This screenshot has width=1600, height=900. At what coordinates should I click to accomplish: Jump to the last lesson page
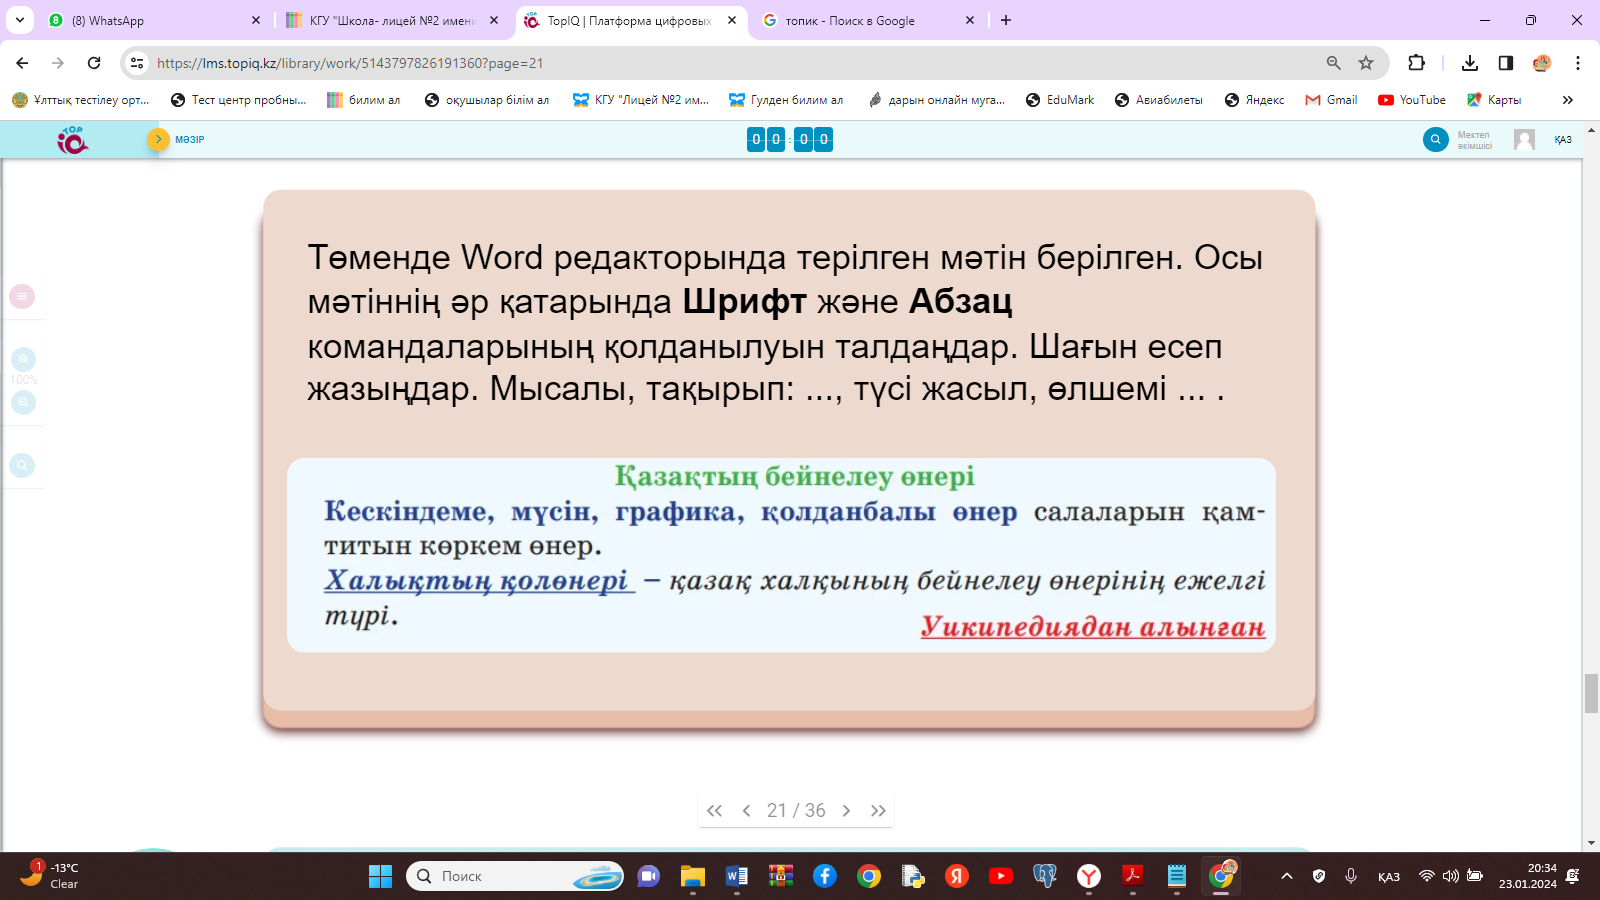878,811
